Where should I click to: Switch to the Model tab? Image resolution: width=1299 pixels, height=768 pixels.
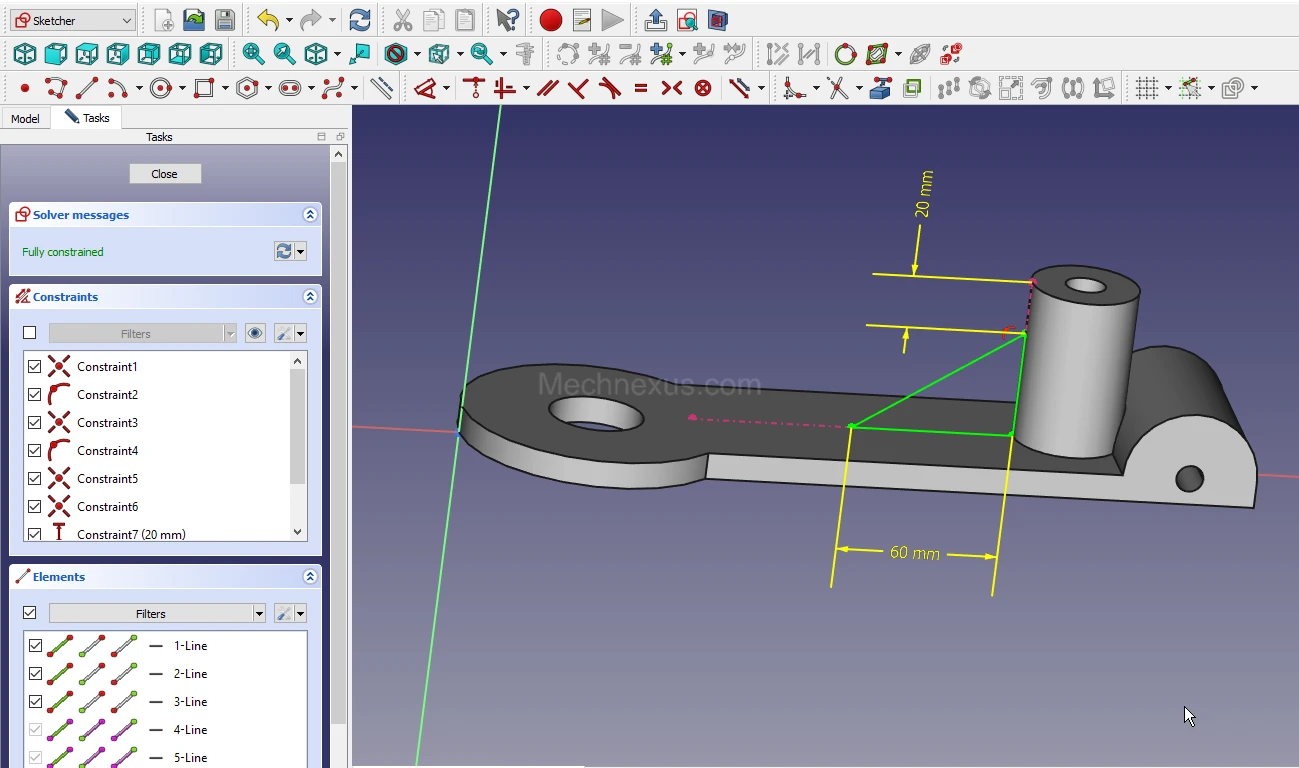click(25, 118)
